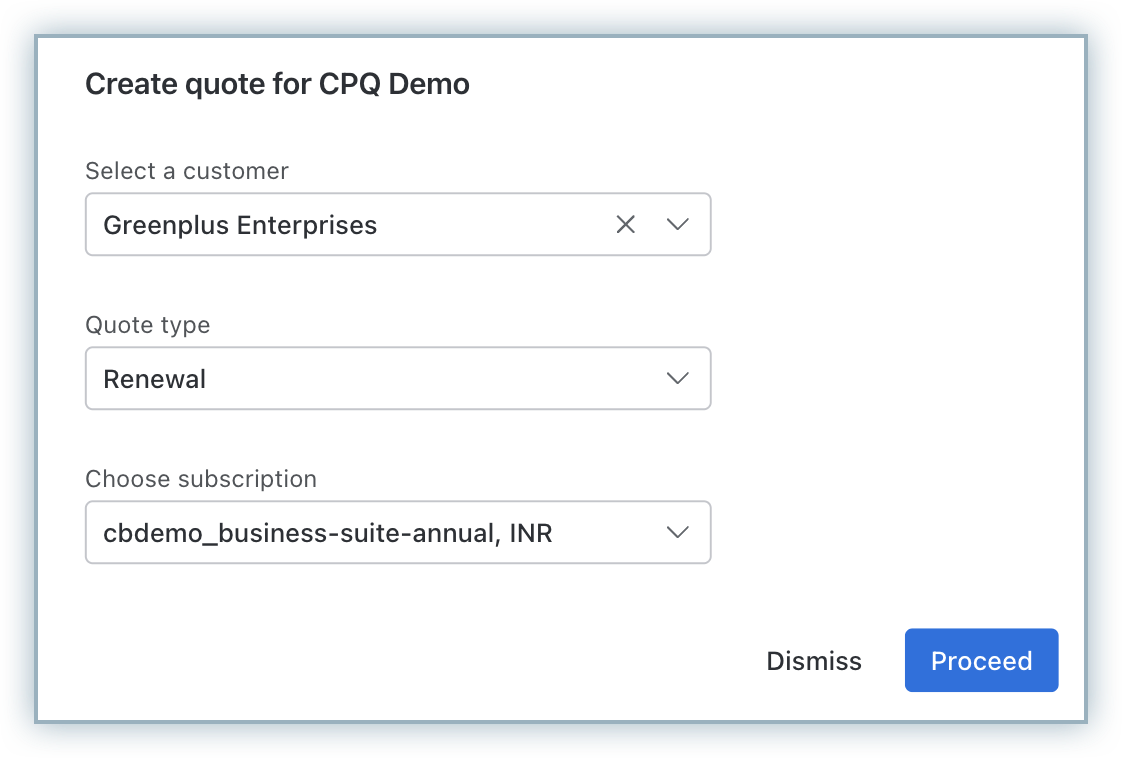1122x758 pixels.
Task: Confirm quote creation with the blue button
Action: pyautogui.click(x=981, y=661)
